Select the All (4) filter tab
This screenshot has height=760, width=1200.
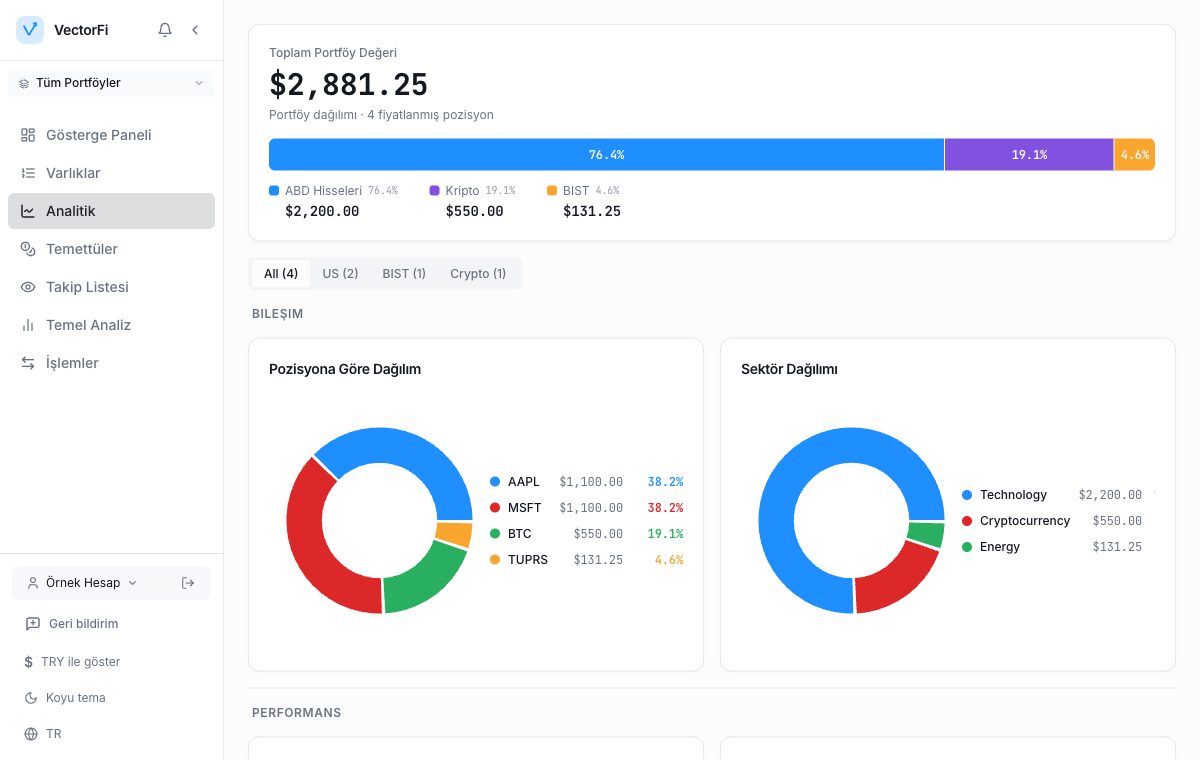[x=281, y=274]
